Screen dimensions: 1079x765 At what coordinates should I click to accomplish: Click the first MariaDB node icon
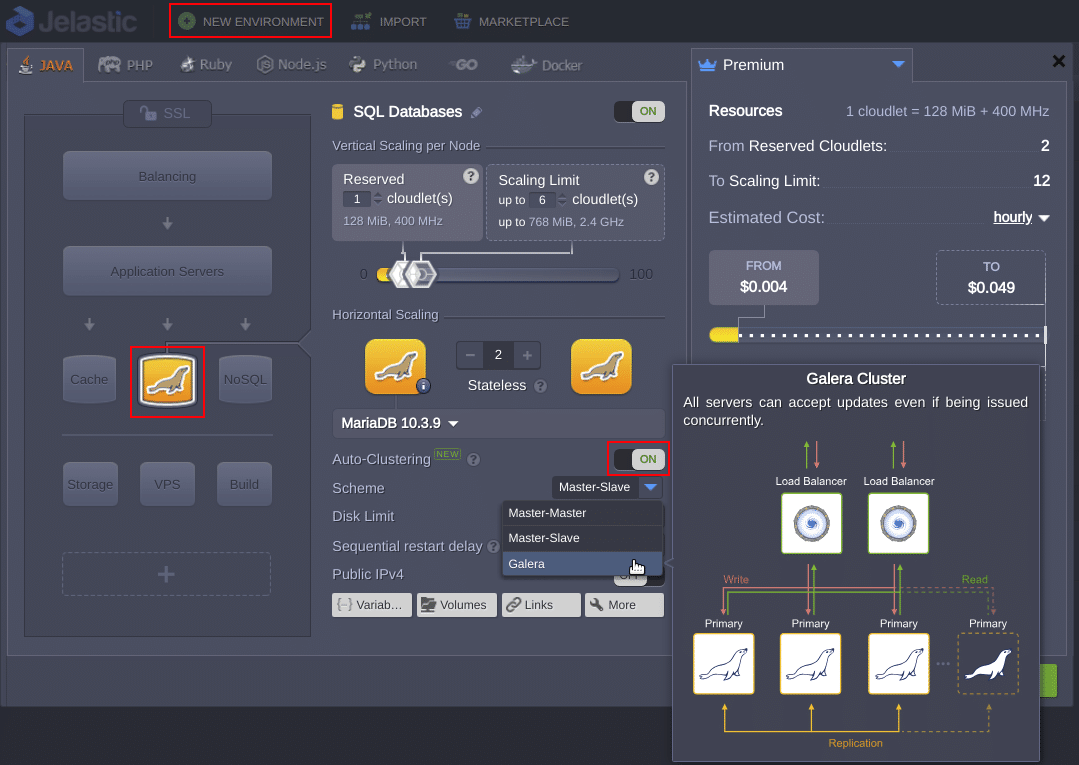pos(395,367)
